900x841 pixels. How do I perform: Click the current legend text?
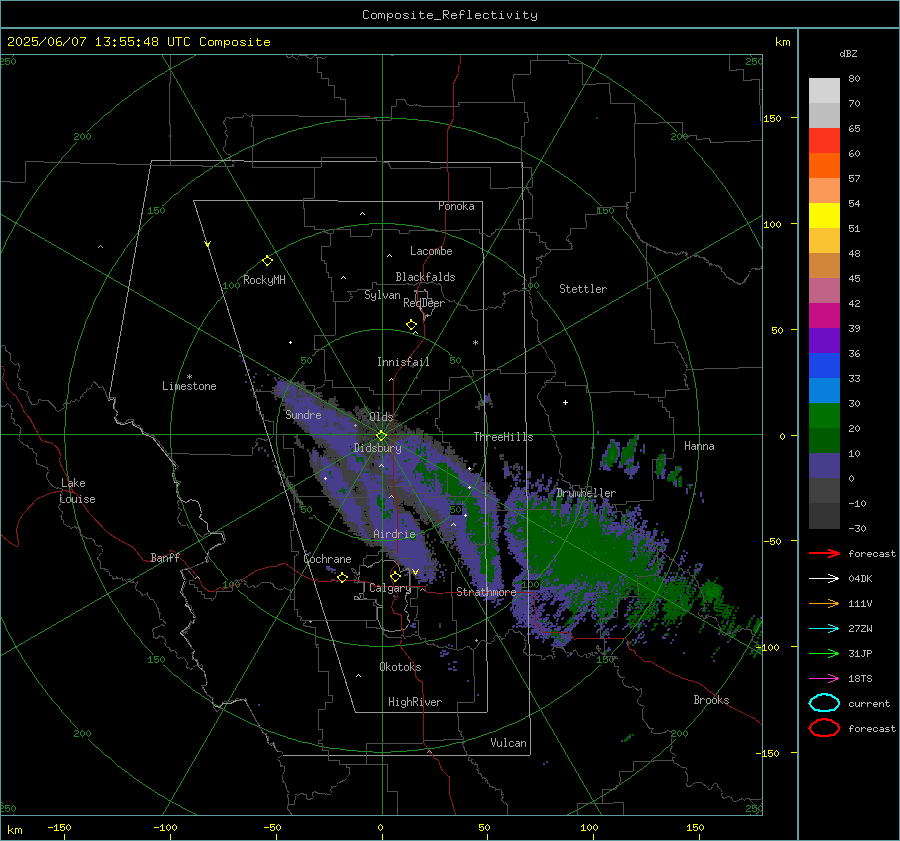[869, 703]
